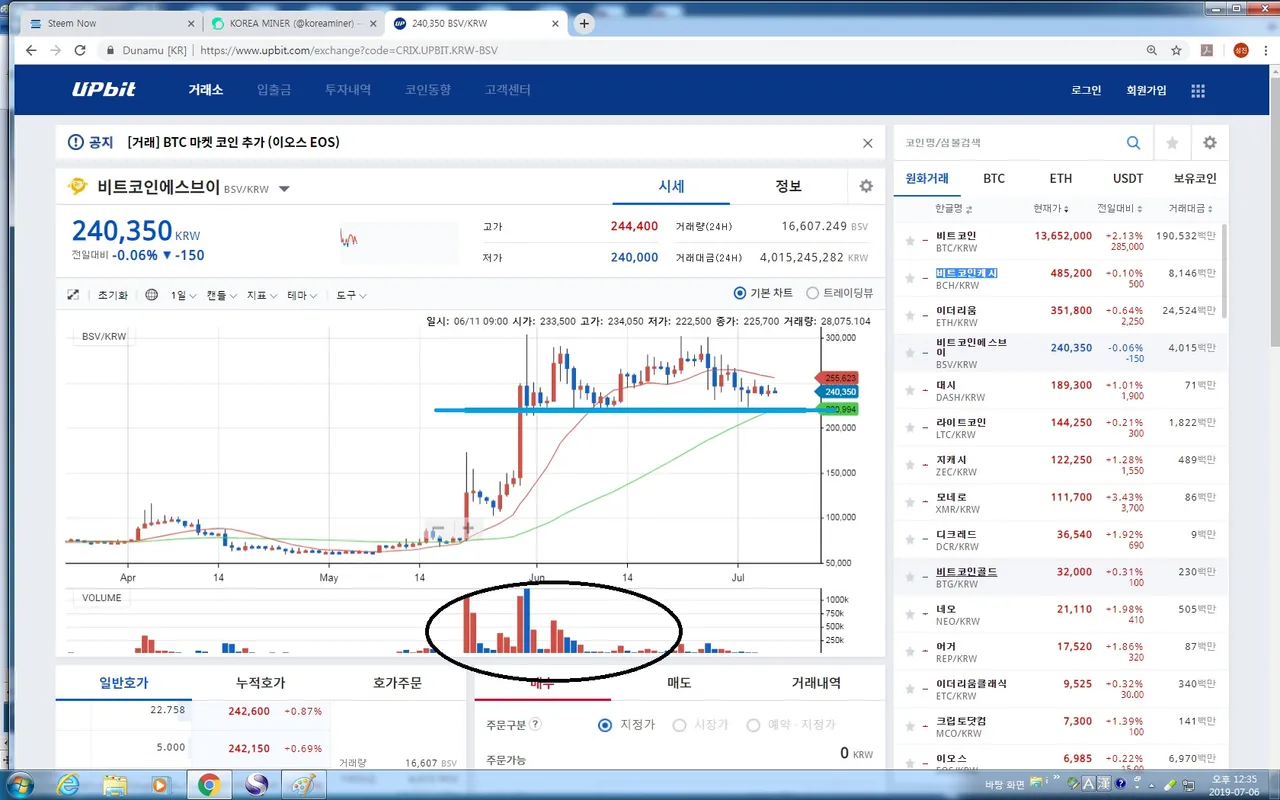The image size is (1280, 800).
Task: Open the 거래내역 tab
Action: [x=816, y=683]
